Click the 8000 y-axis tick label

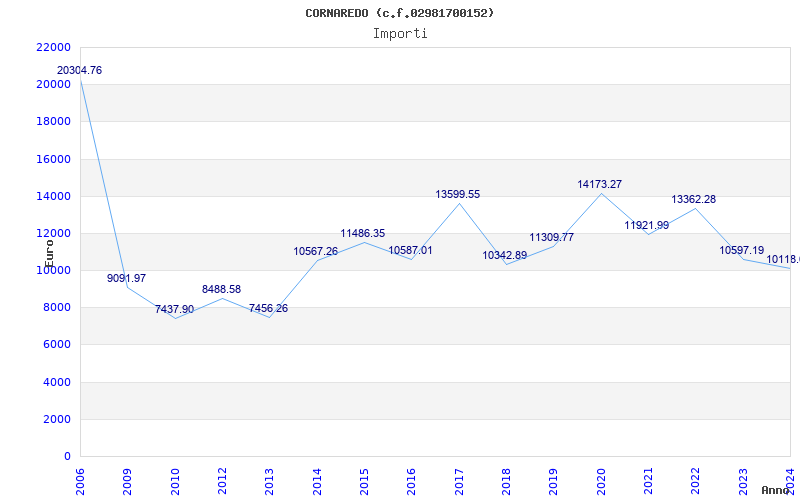pyautogui.click(x=57, y=308)
